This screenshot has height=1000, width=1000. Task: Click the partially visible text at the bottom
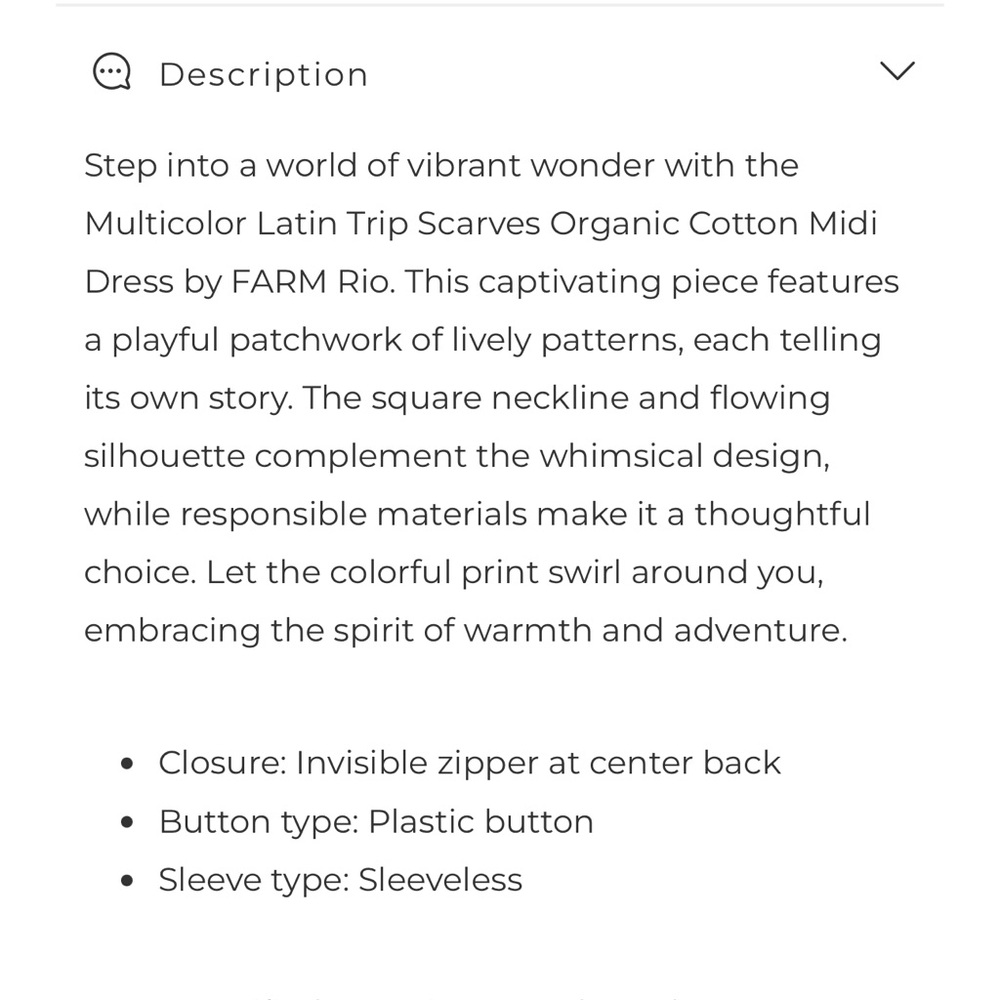(x=500, y=991)
